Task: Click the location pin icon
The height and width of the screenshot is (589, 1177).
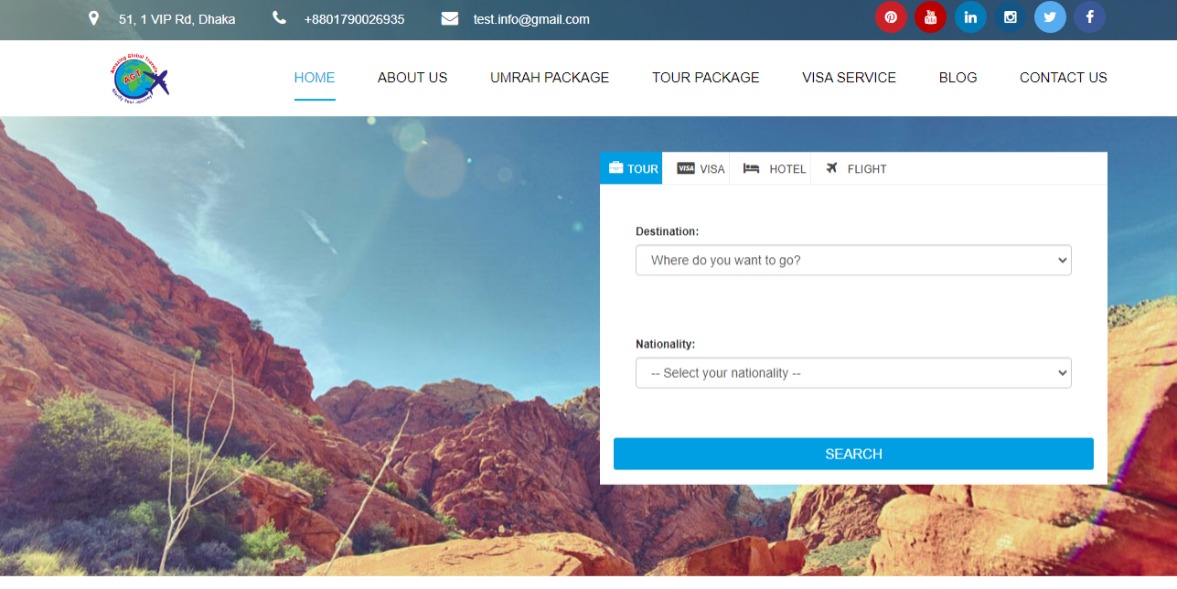Action: tap(94, 18)
